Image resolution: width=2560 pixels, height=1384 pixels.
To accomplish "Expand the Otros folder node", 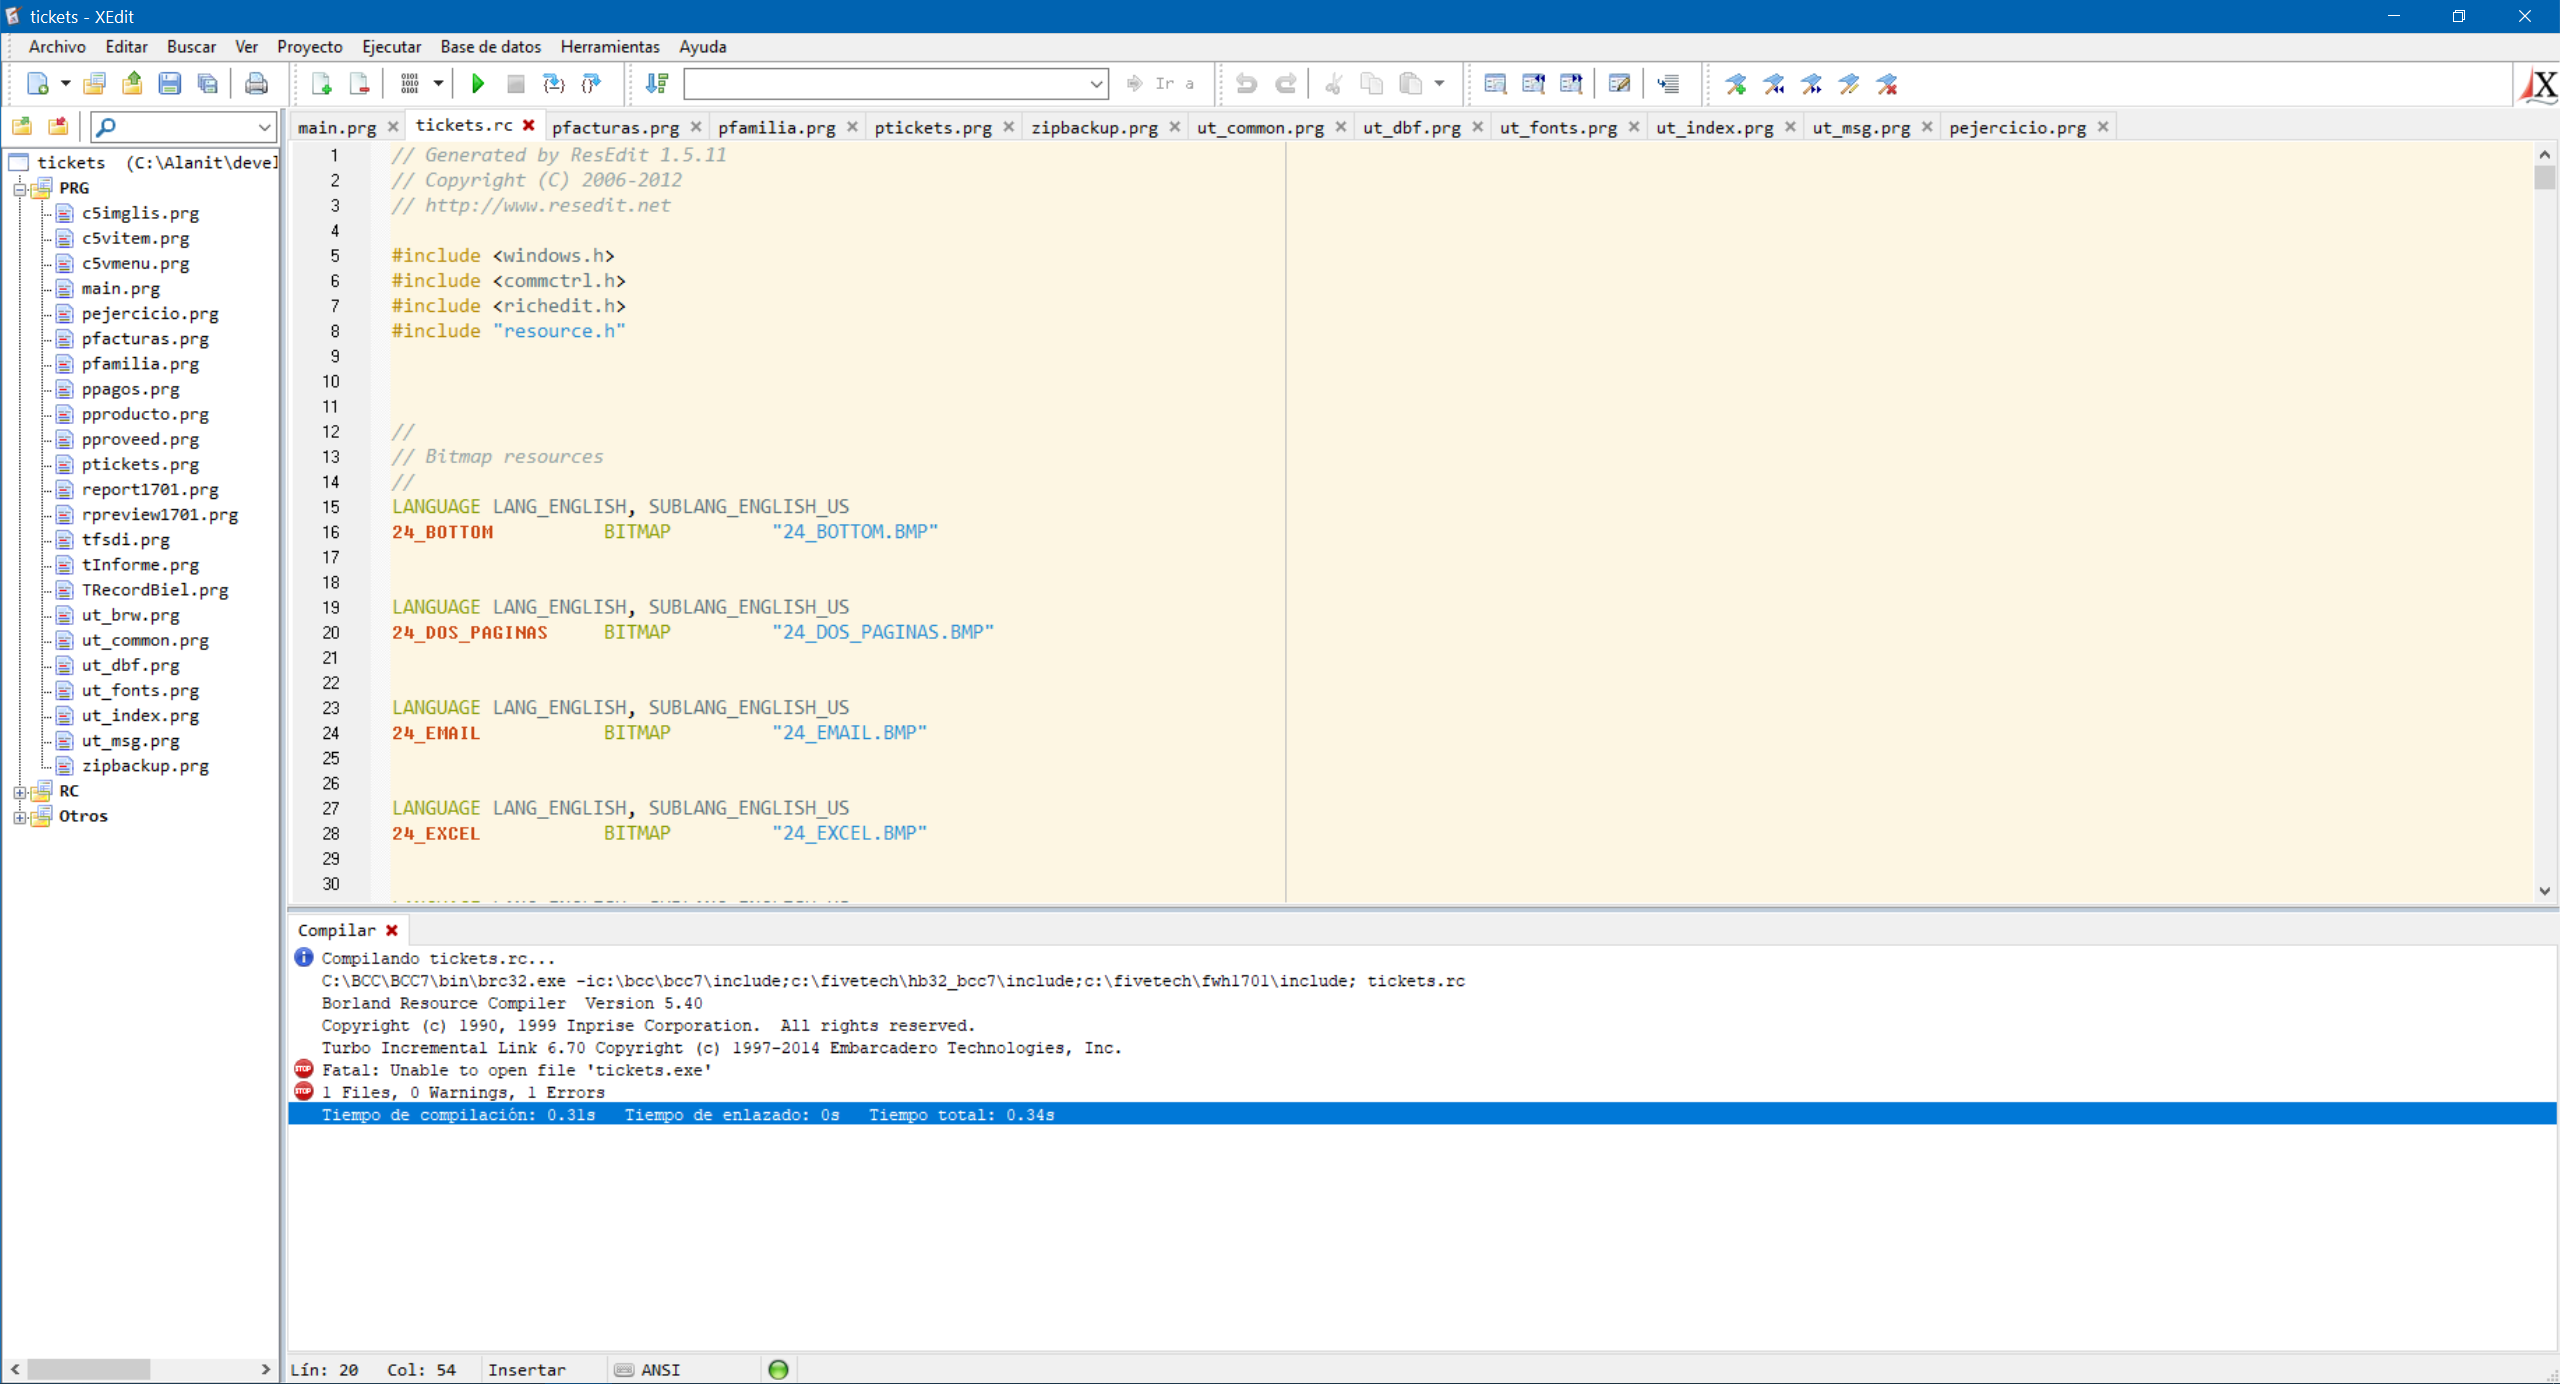I will (19, 816).
